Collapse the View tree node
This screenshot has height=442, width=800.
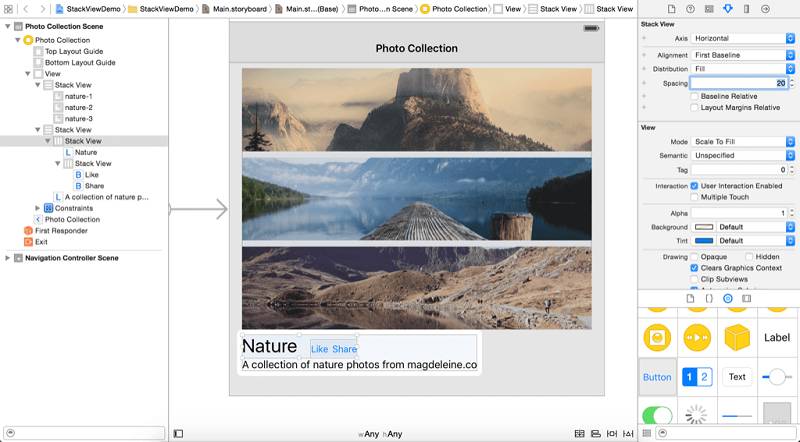[x=28, y=73]
